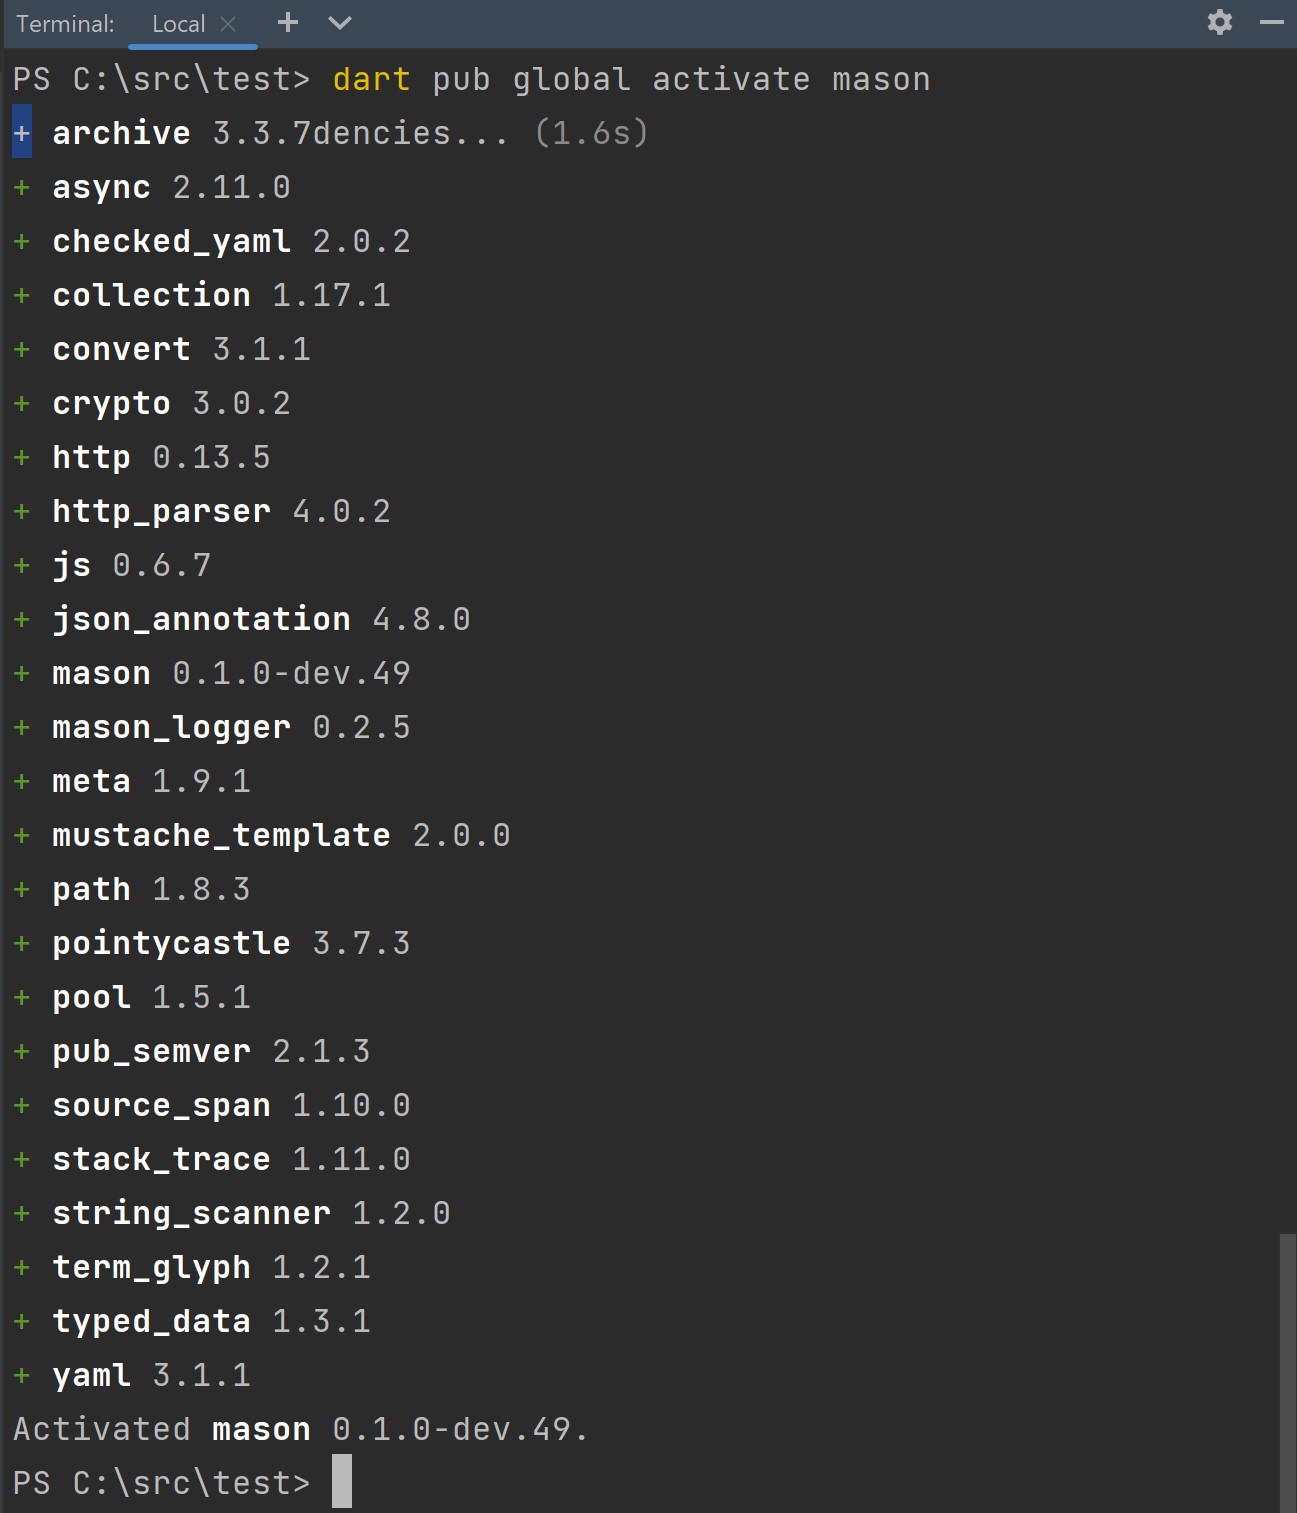Click the dart command in the first line
The width and height of the screenshot is (1297, 1513).
point(371,78)
